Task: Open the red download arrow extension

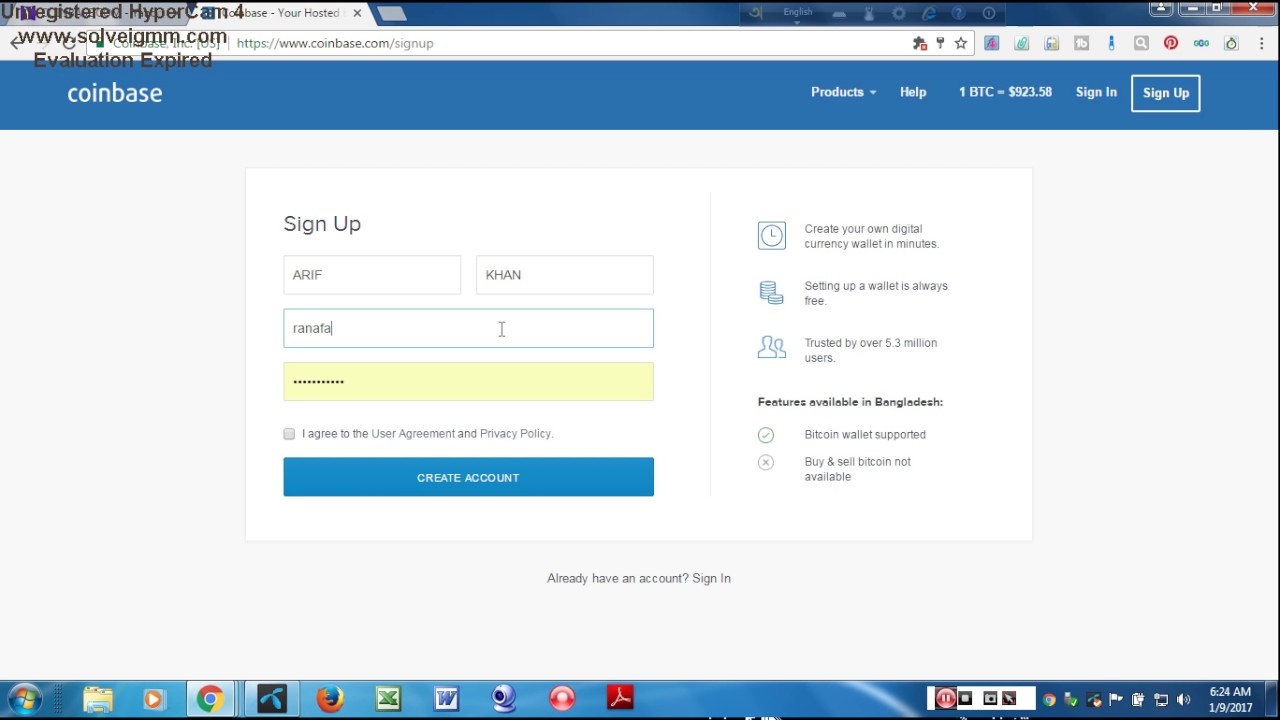Action: (x=991, y=43)
